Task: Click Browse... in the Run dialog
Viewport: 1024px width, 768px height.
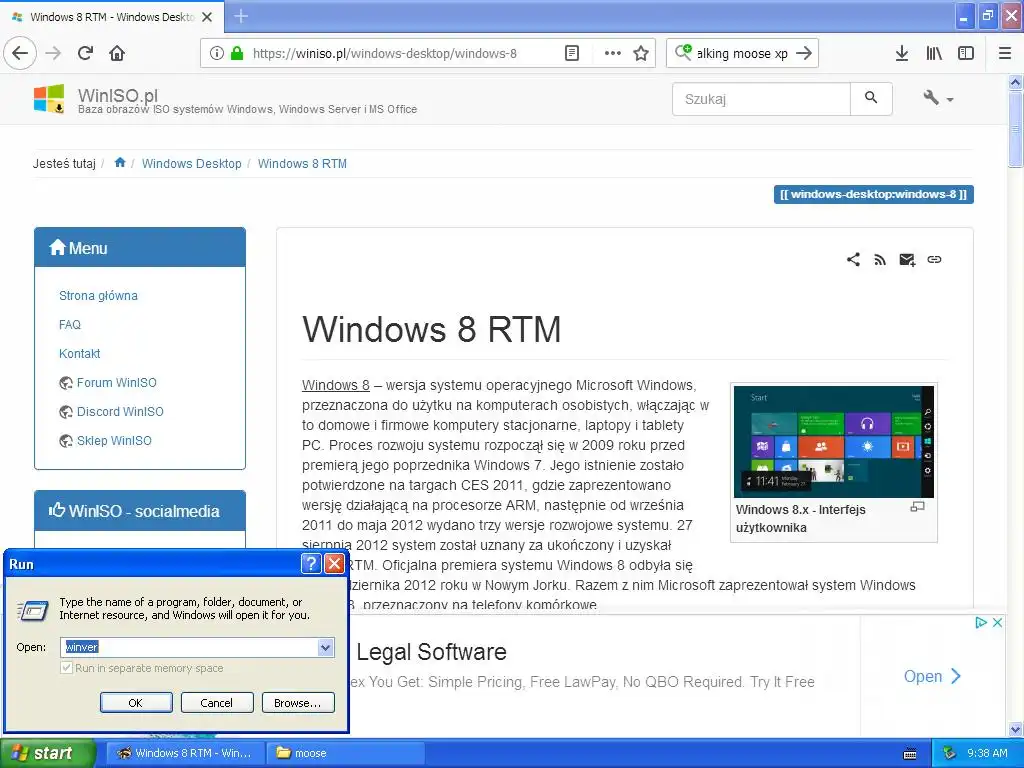Action: 298,703
